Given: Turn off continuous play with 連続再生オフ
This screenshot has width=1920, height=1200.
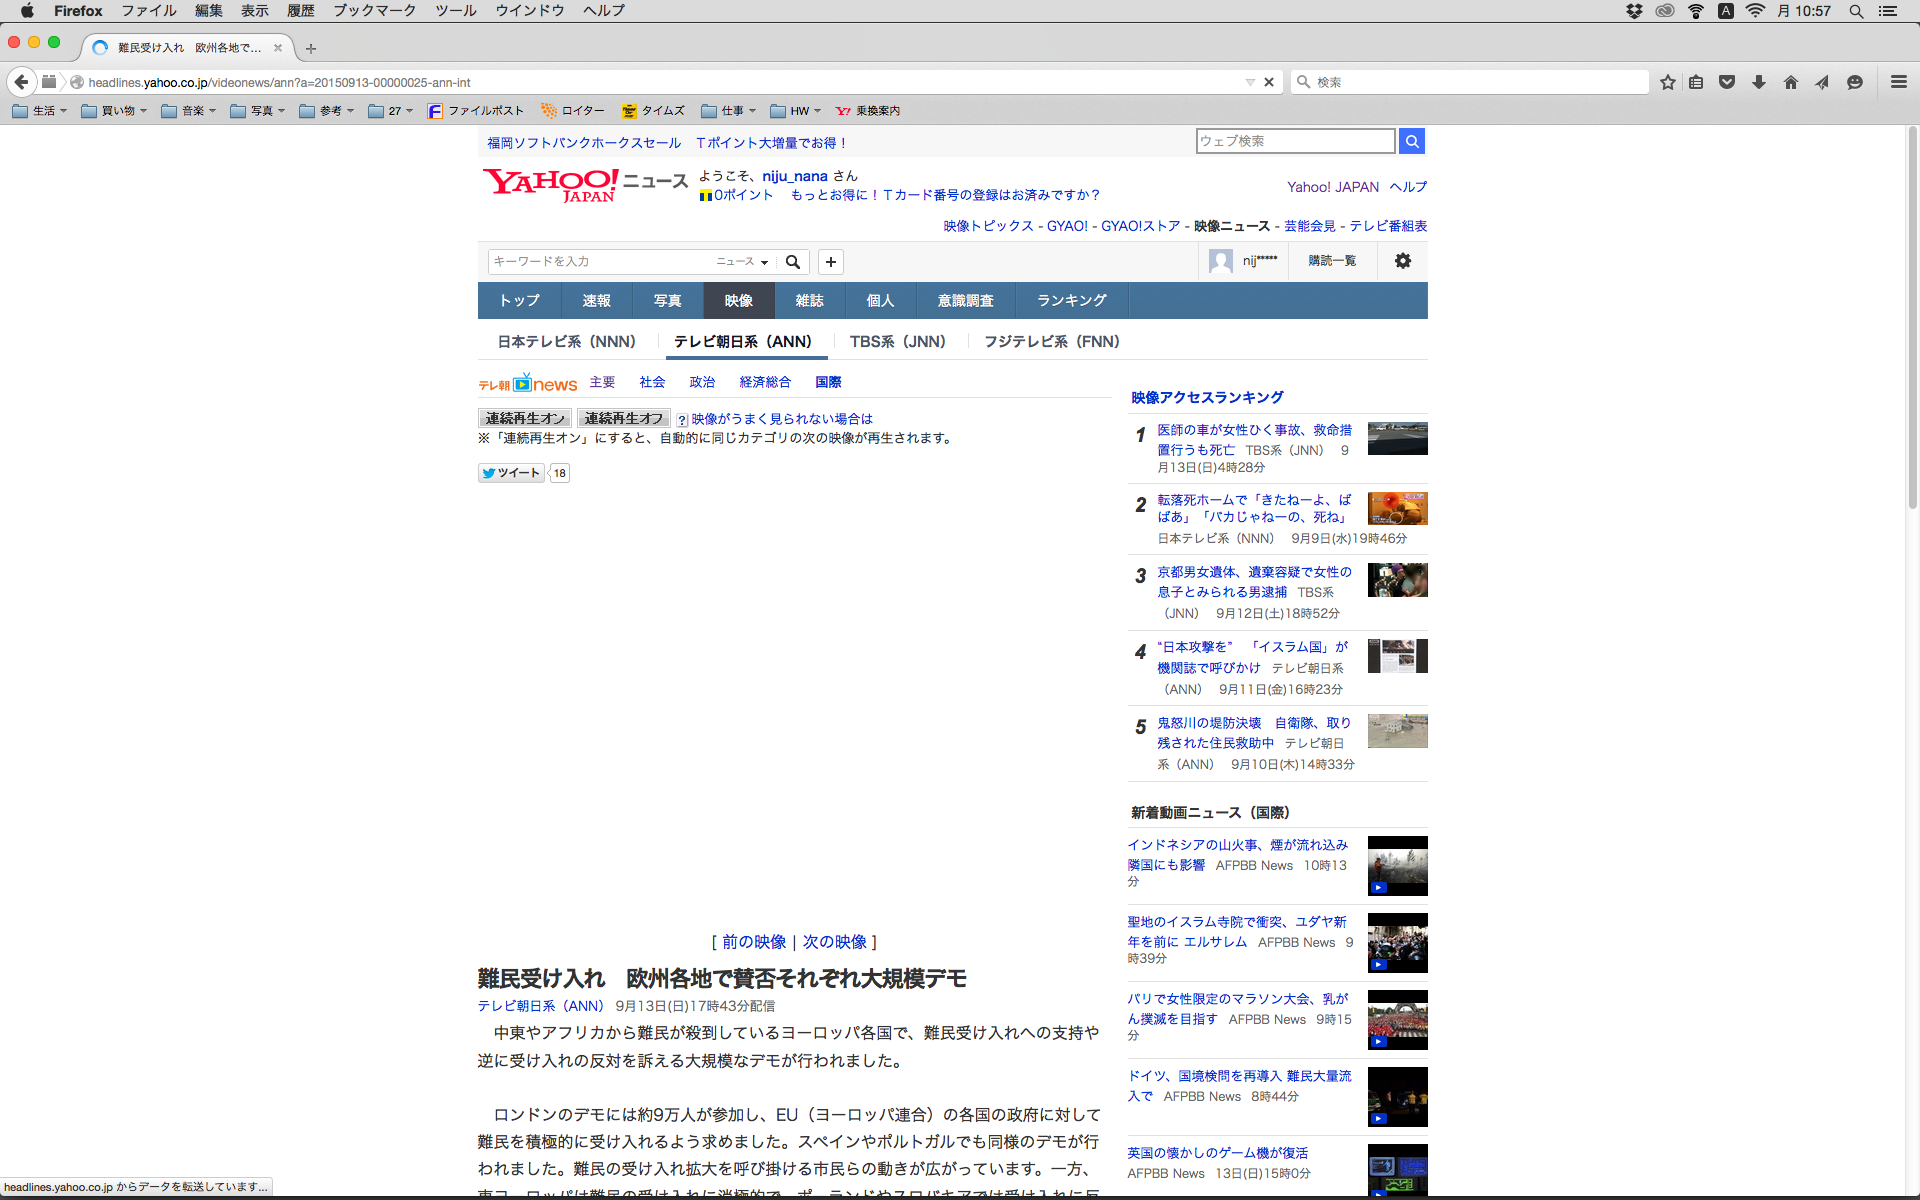Looking at the screenshot, I should coord(624,418).
